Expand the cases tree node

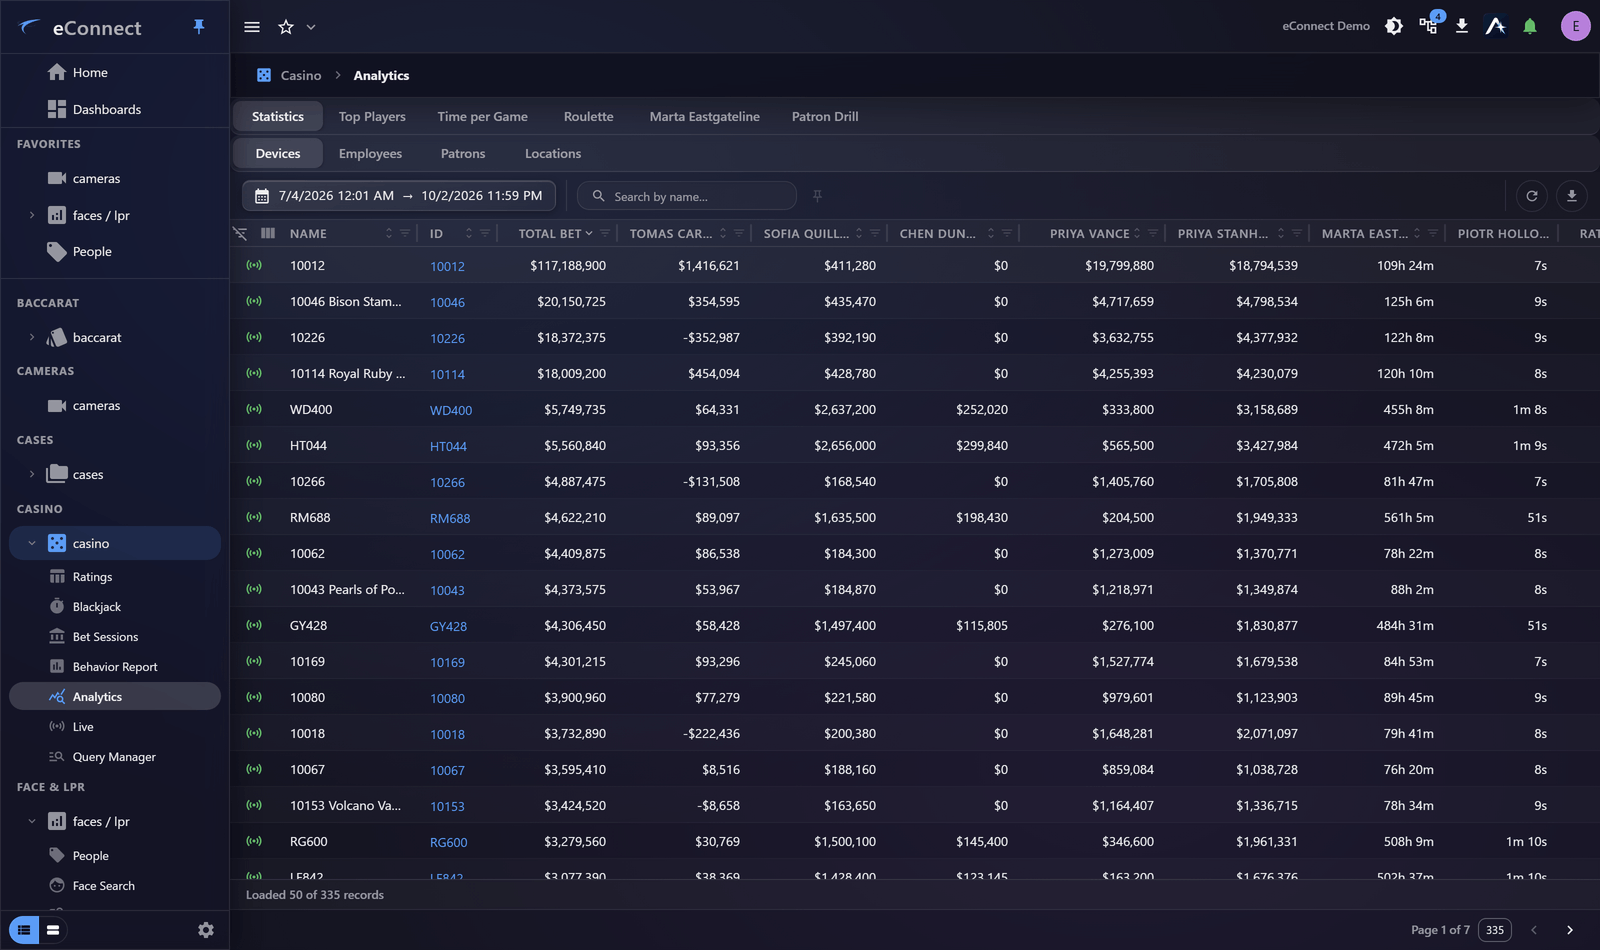32,474
